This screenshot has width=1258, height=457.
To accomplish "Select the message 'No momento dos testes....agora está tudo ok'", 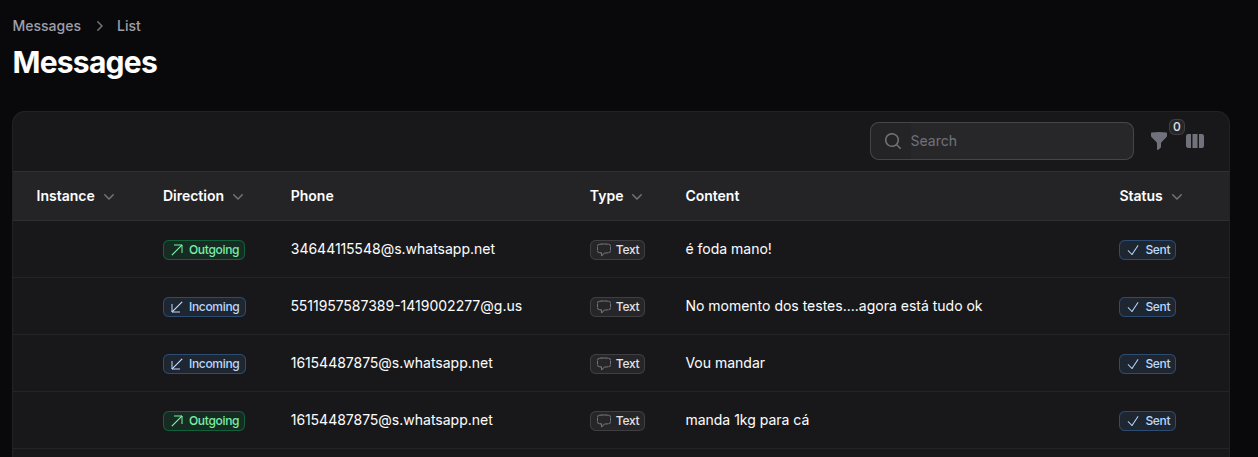I will (x=833, y=307).
